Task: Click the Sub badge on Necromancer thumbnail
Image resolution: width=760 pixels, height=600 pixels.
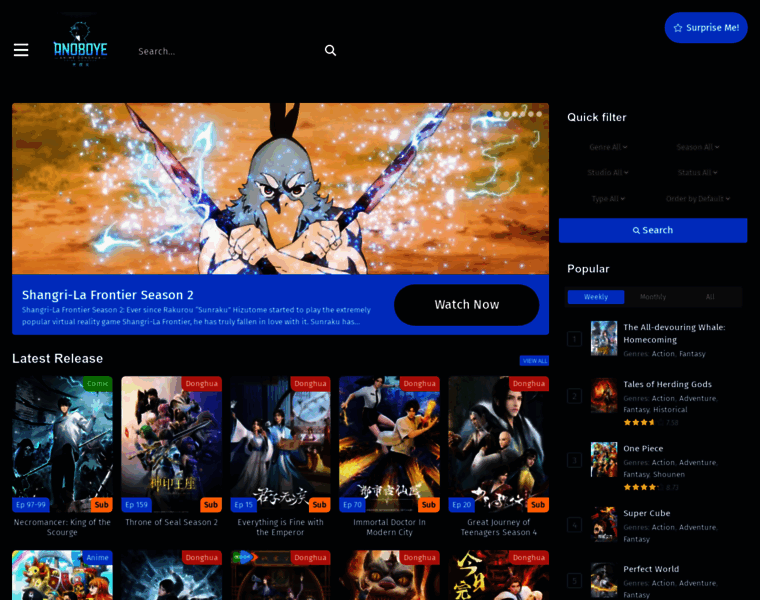Action: 101,505
